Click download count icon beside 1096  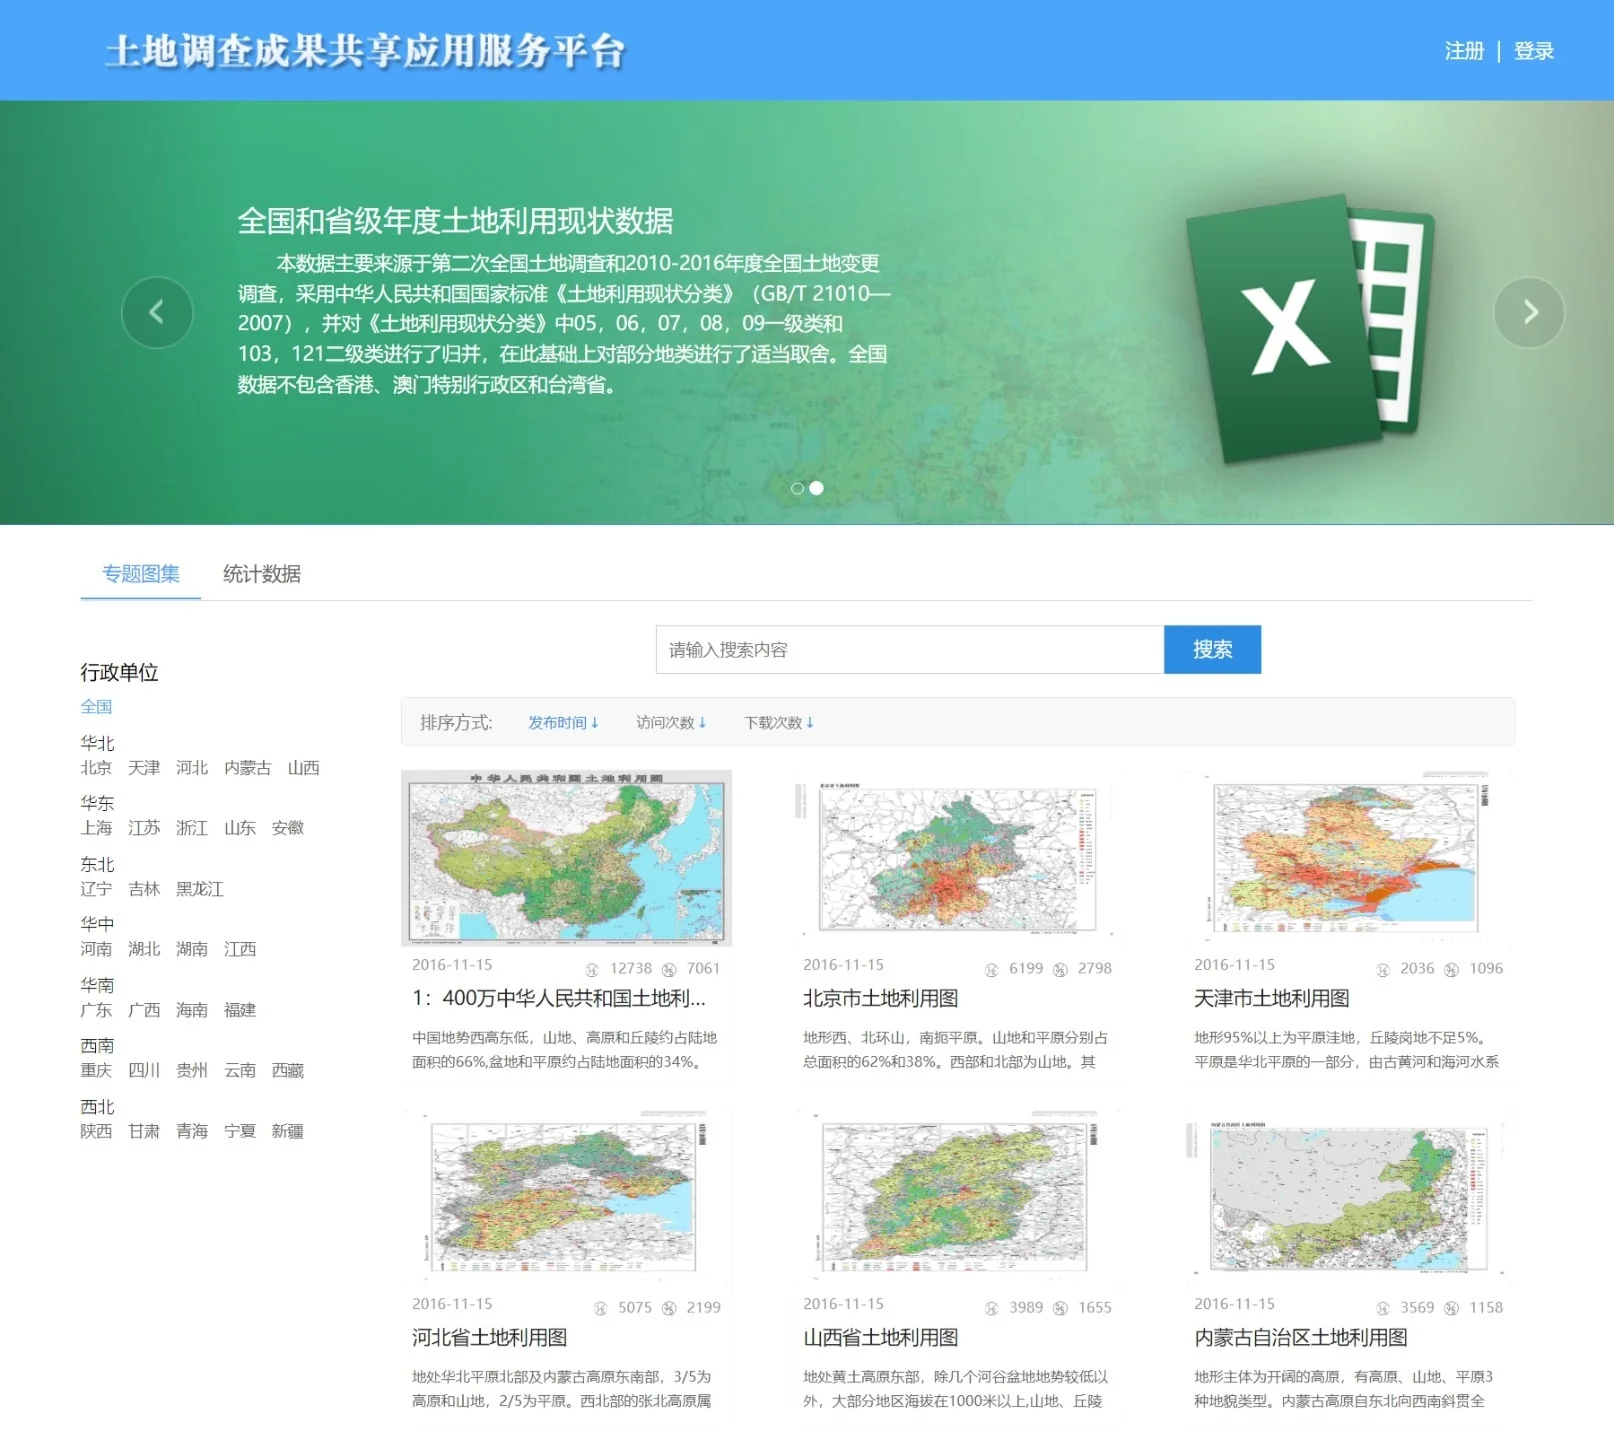[1451, 970]
